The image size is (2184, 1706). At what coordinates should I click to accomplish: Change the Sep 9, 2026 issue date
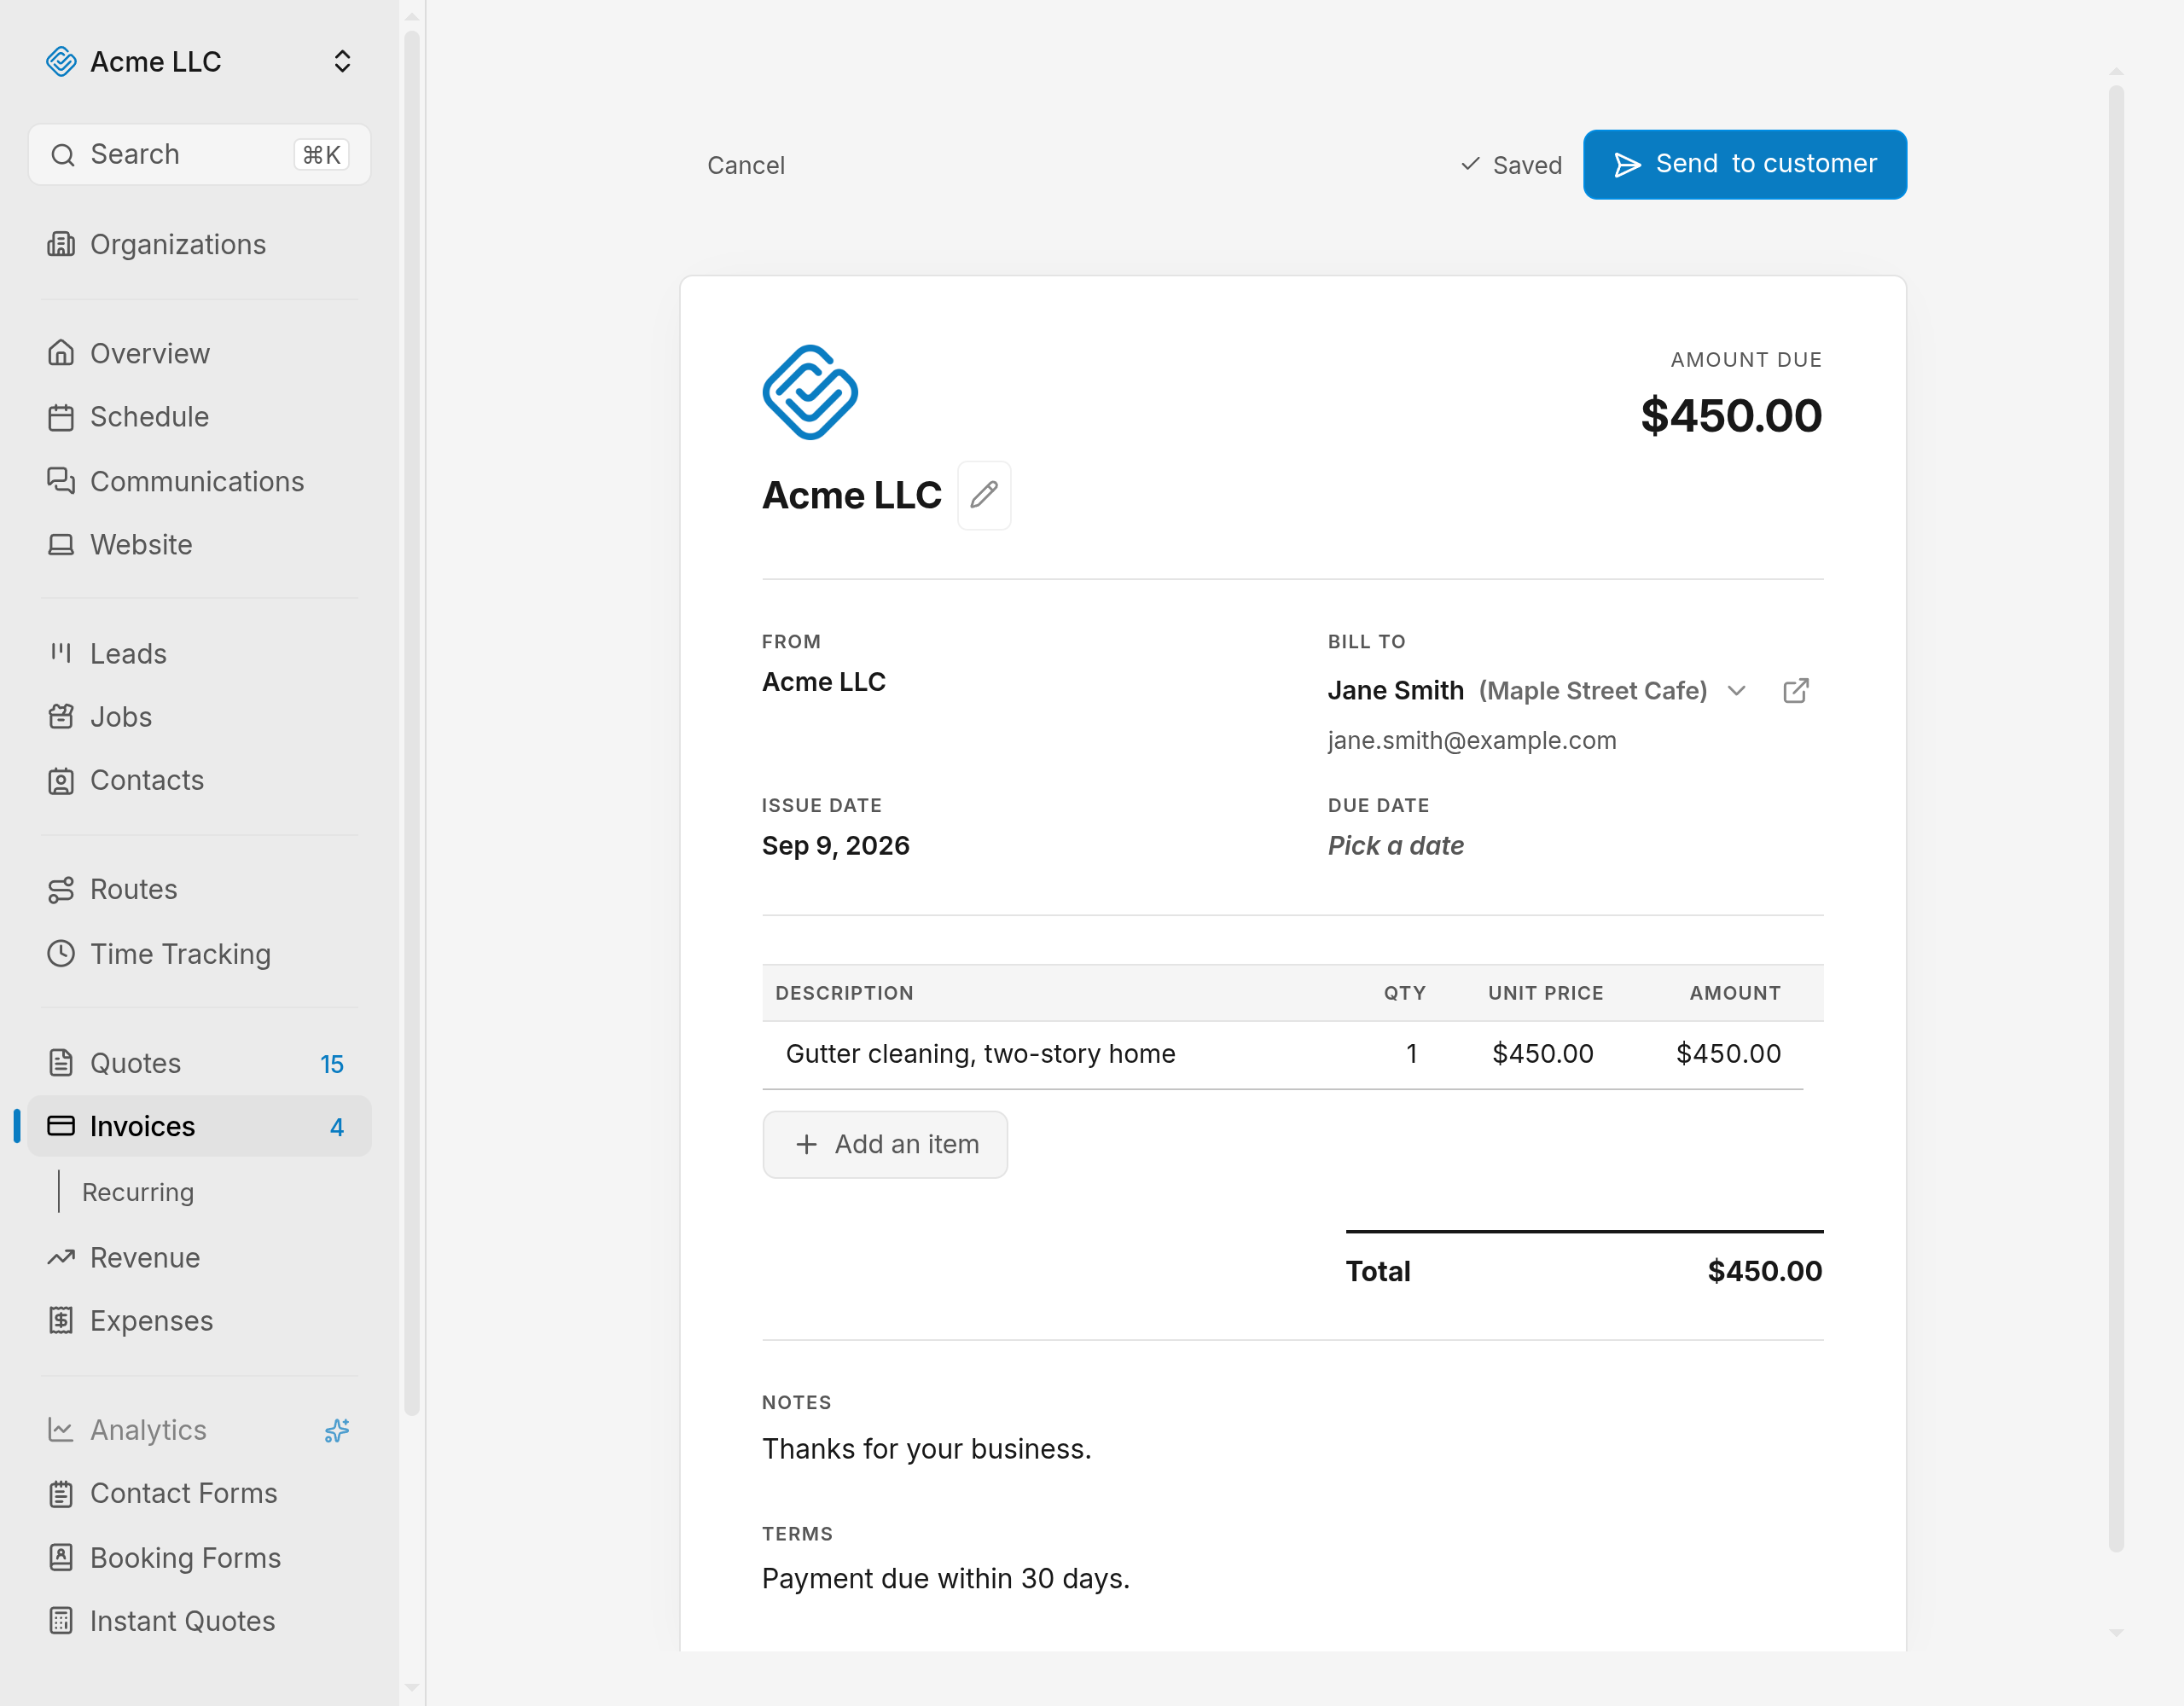(836, 846)
